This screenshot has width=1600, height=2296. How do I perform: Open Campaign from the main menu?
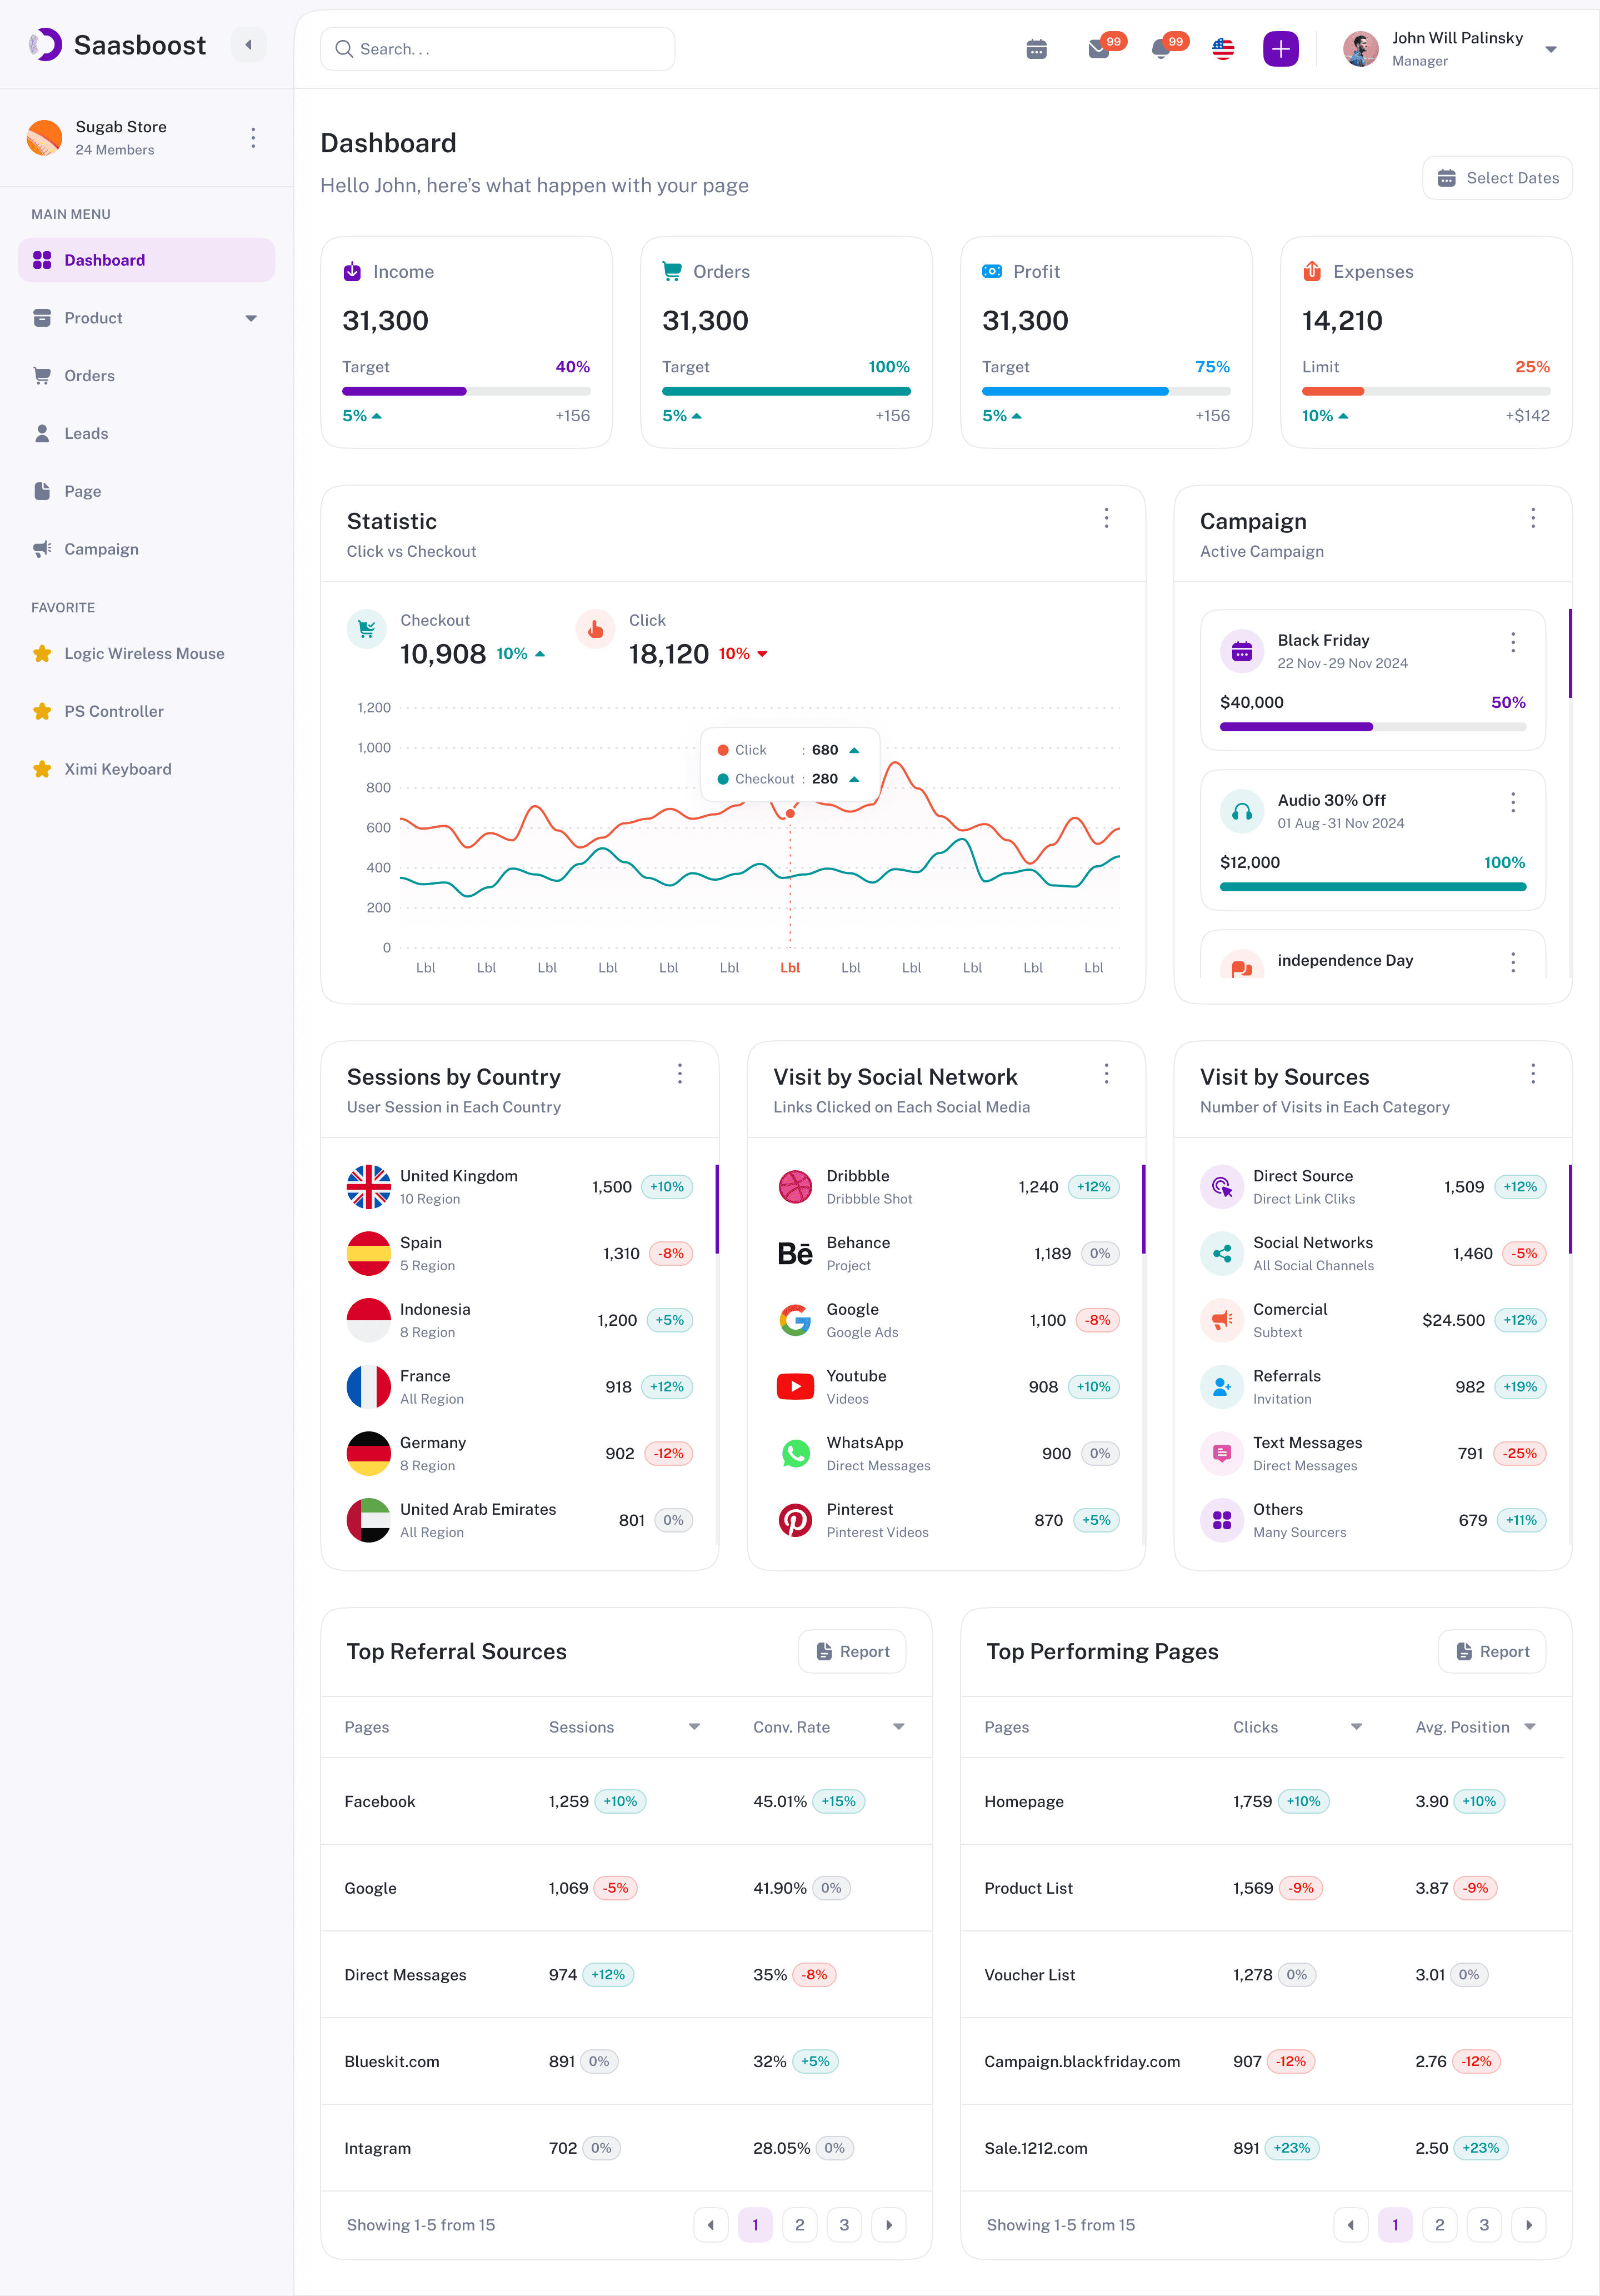tap(101, 550)
